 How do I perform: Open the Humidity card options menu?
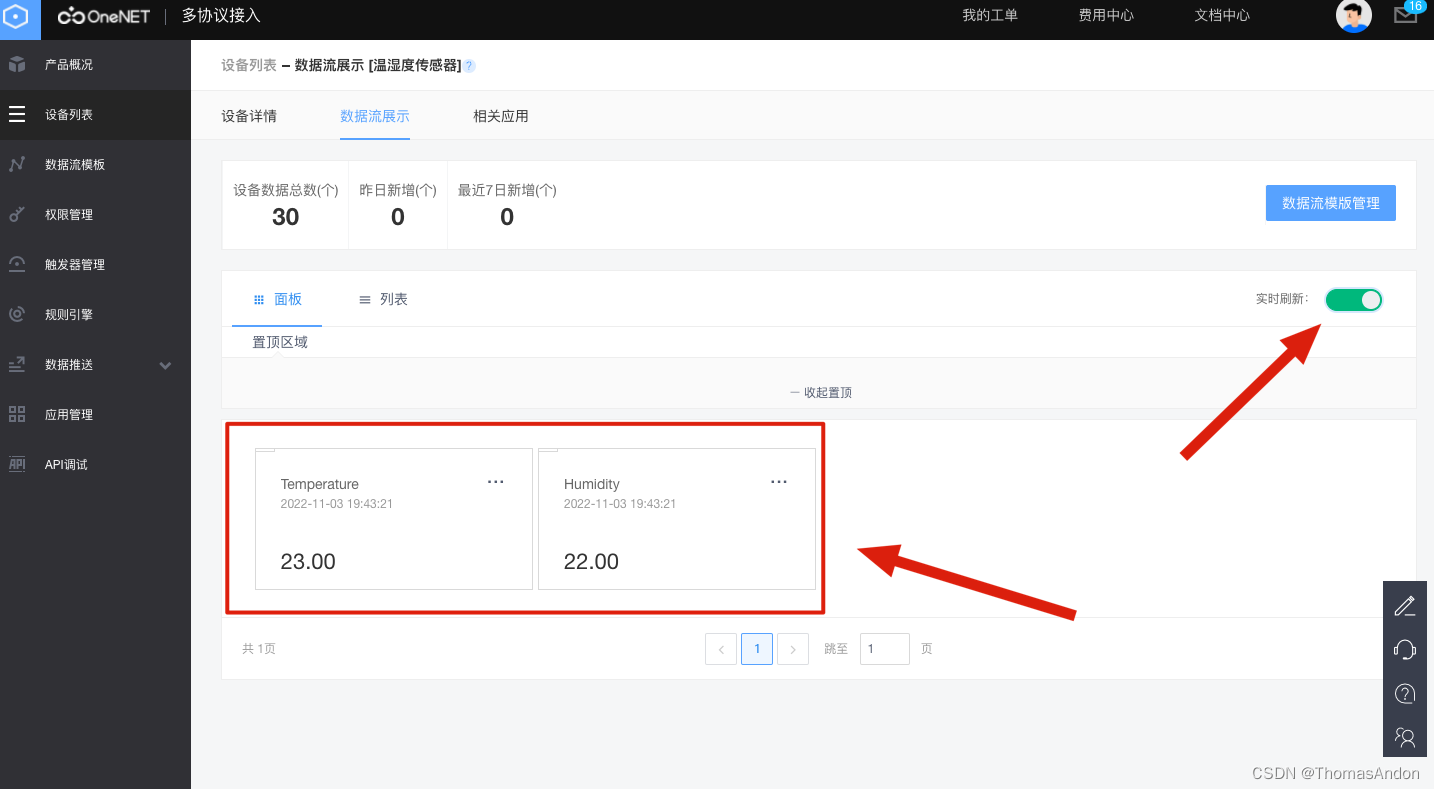779,482
